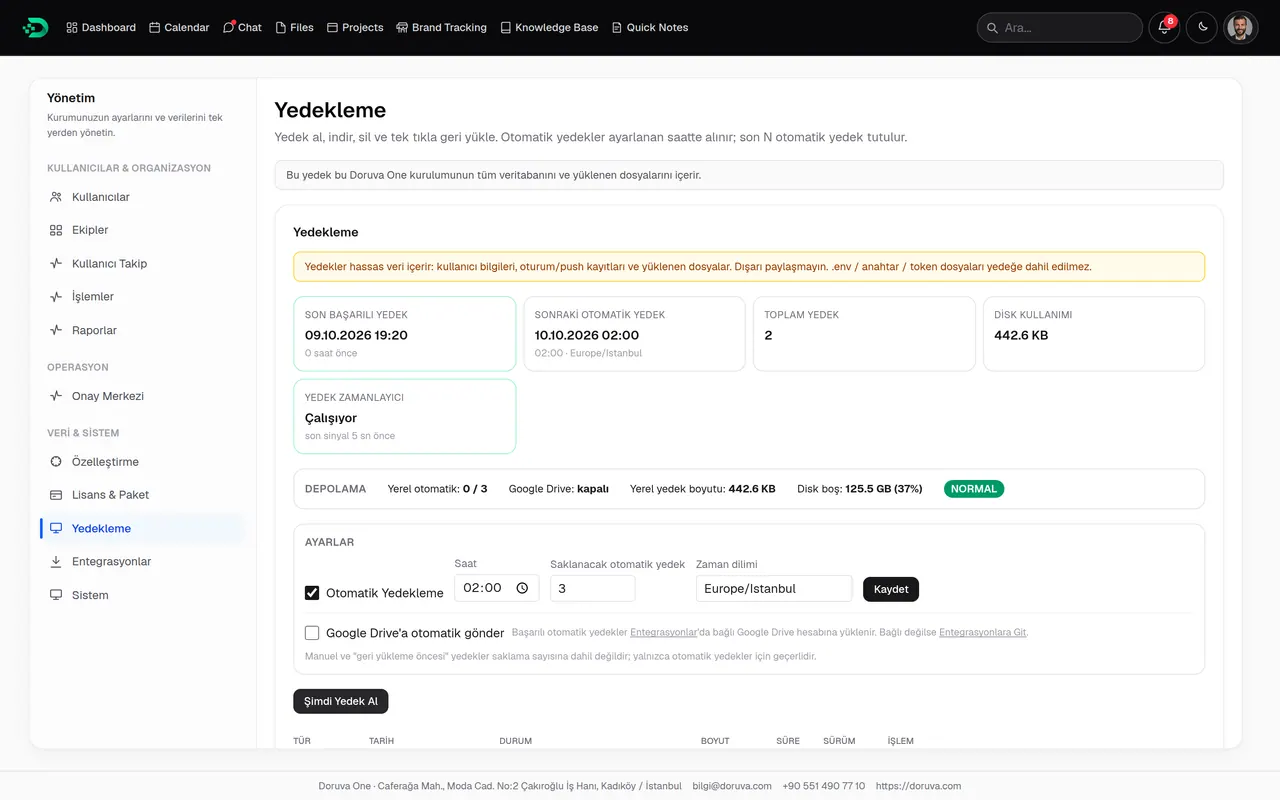Click Disk Kullanımı value 442.6 KB

point(1021,335)
